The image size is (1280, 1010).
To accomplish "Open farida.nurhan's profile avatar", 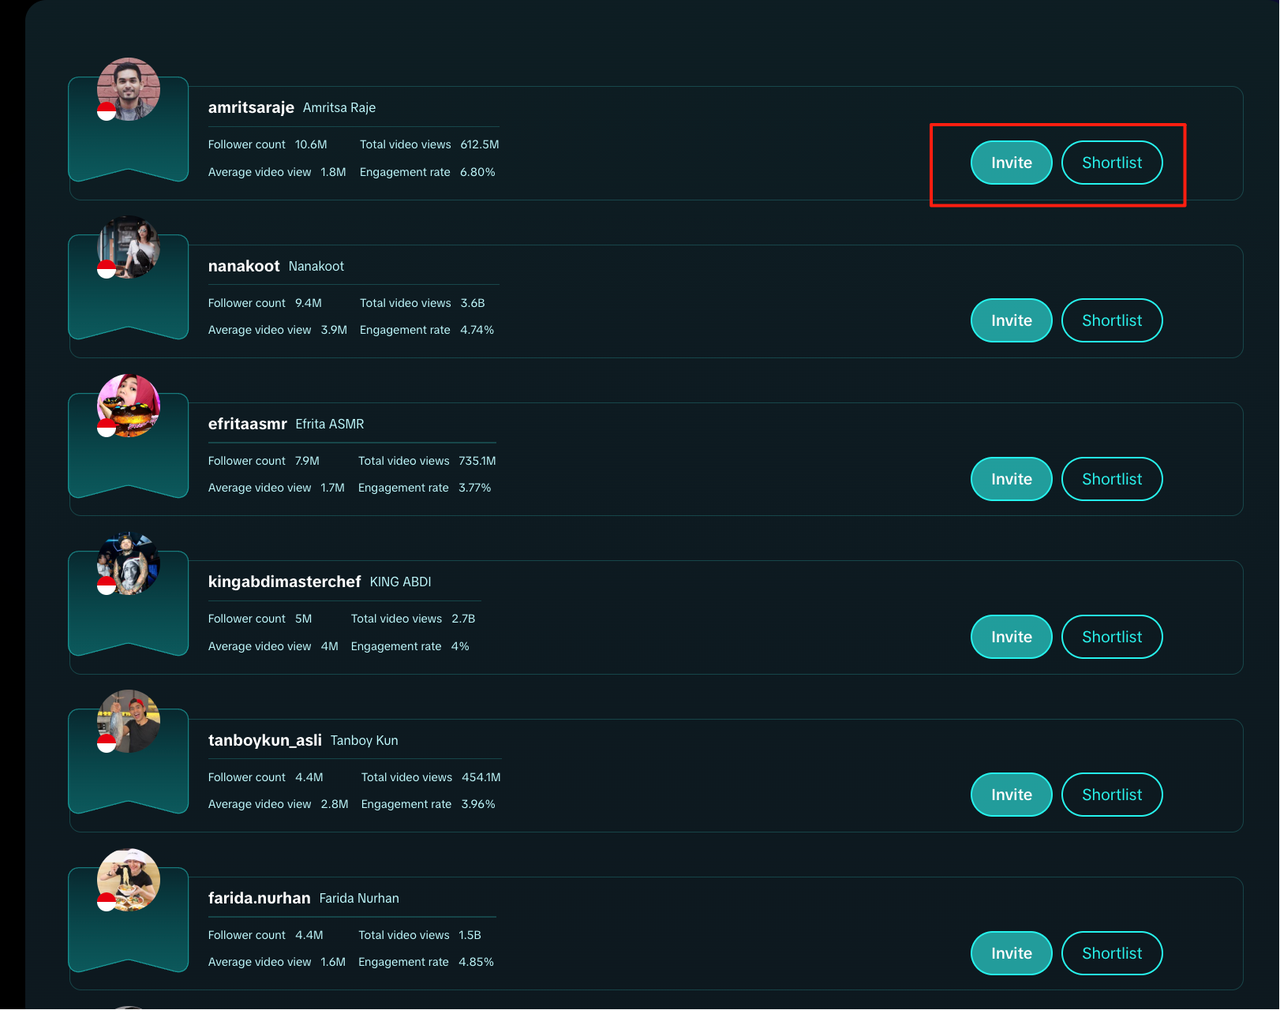I will click(x=128, y=880).
